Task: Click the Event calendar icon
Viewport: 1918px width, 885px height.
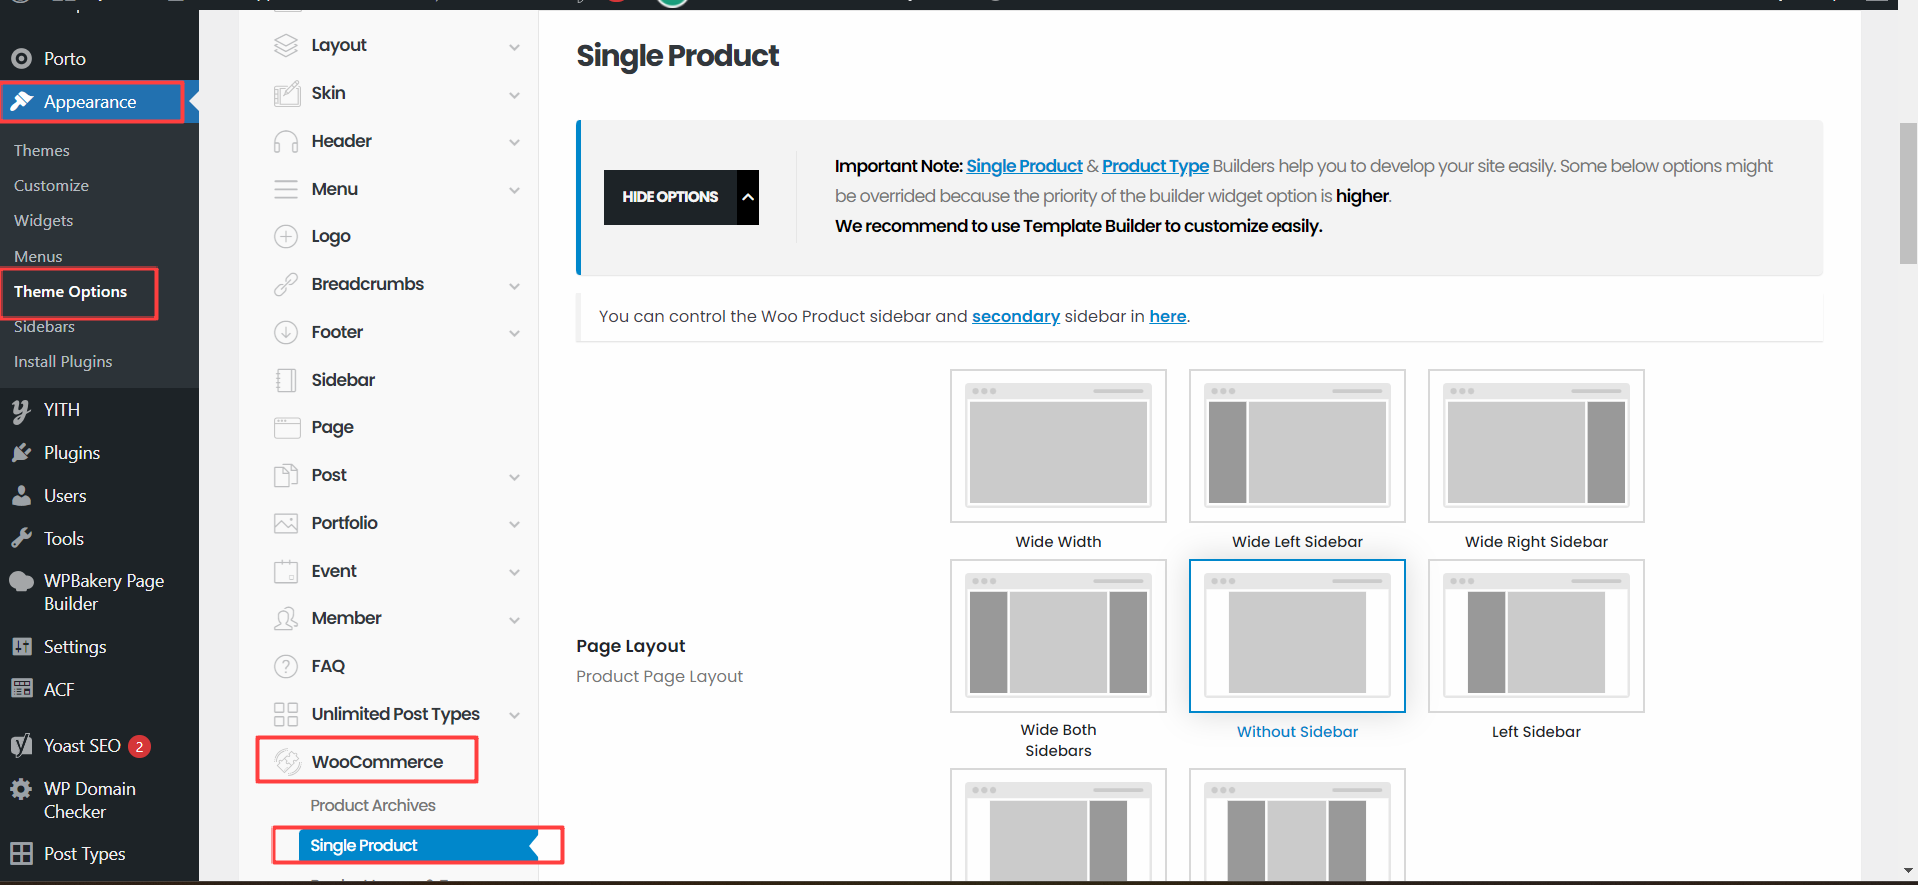Action: 286,571
